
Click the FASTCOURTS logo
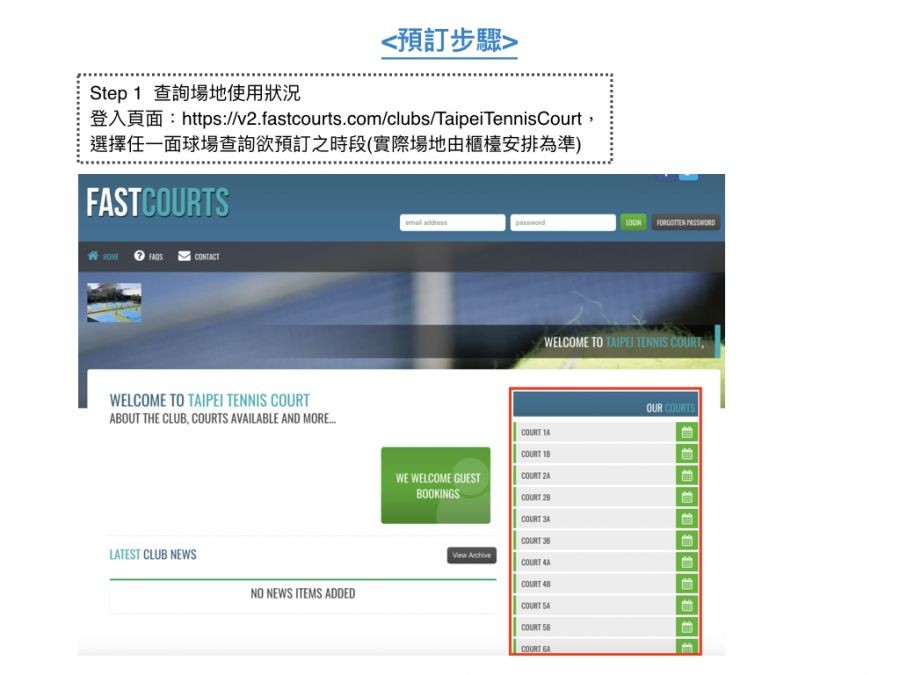[158, 202]
